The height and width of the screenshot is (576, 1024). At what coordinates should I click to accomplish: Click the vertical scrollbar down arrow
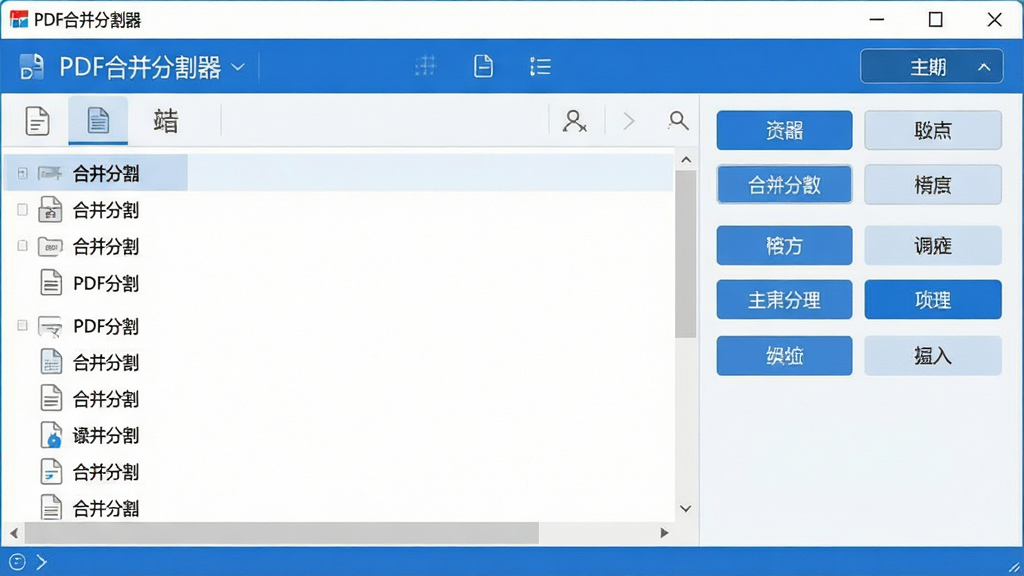tap(686, 509)
